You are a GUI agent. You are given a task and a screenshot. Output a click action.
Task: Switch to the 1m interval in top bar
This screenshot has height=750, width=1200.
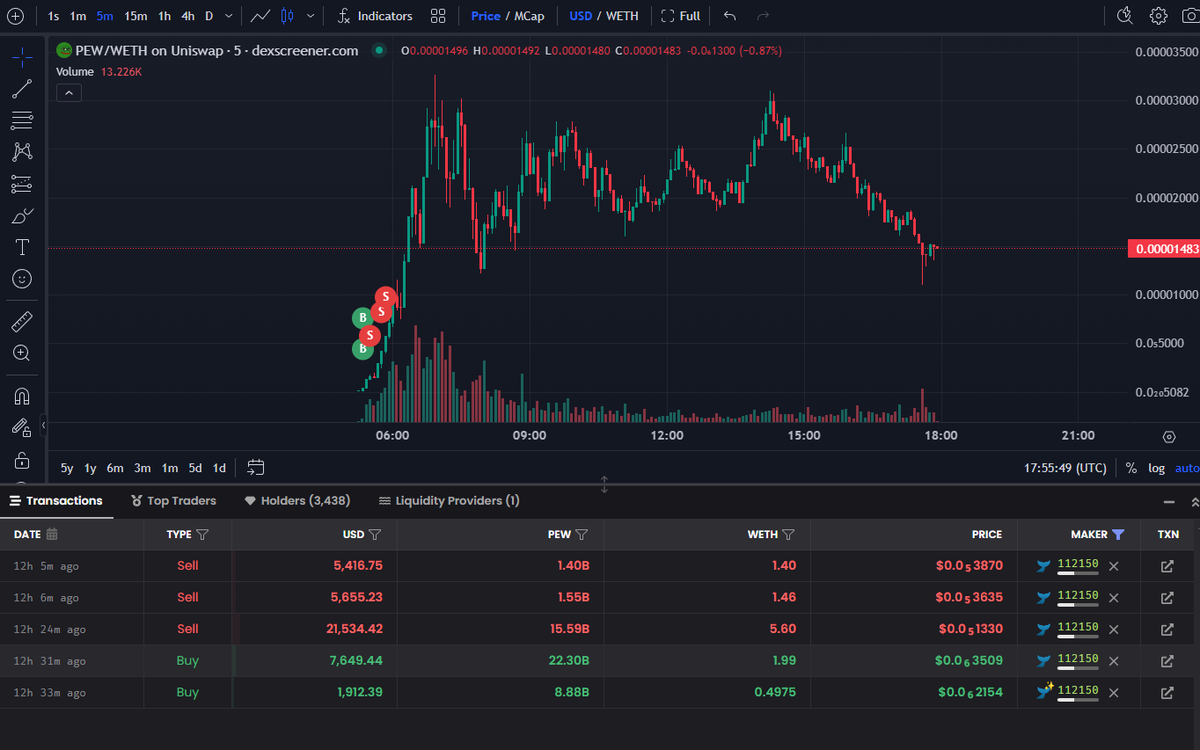[x=78, y=16]
